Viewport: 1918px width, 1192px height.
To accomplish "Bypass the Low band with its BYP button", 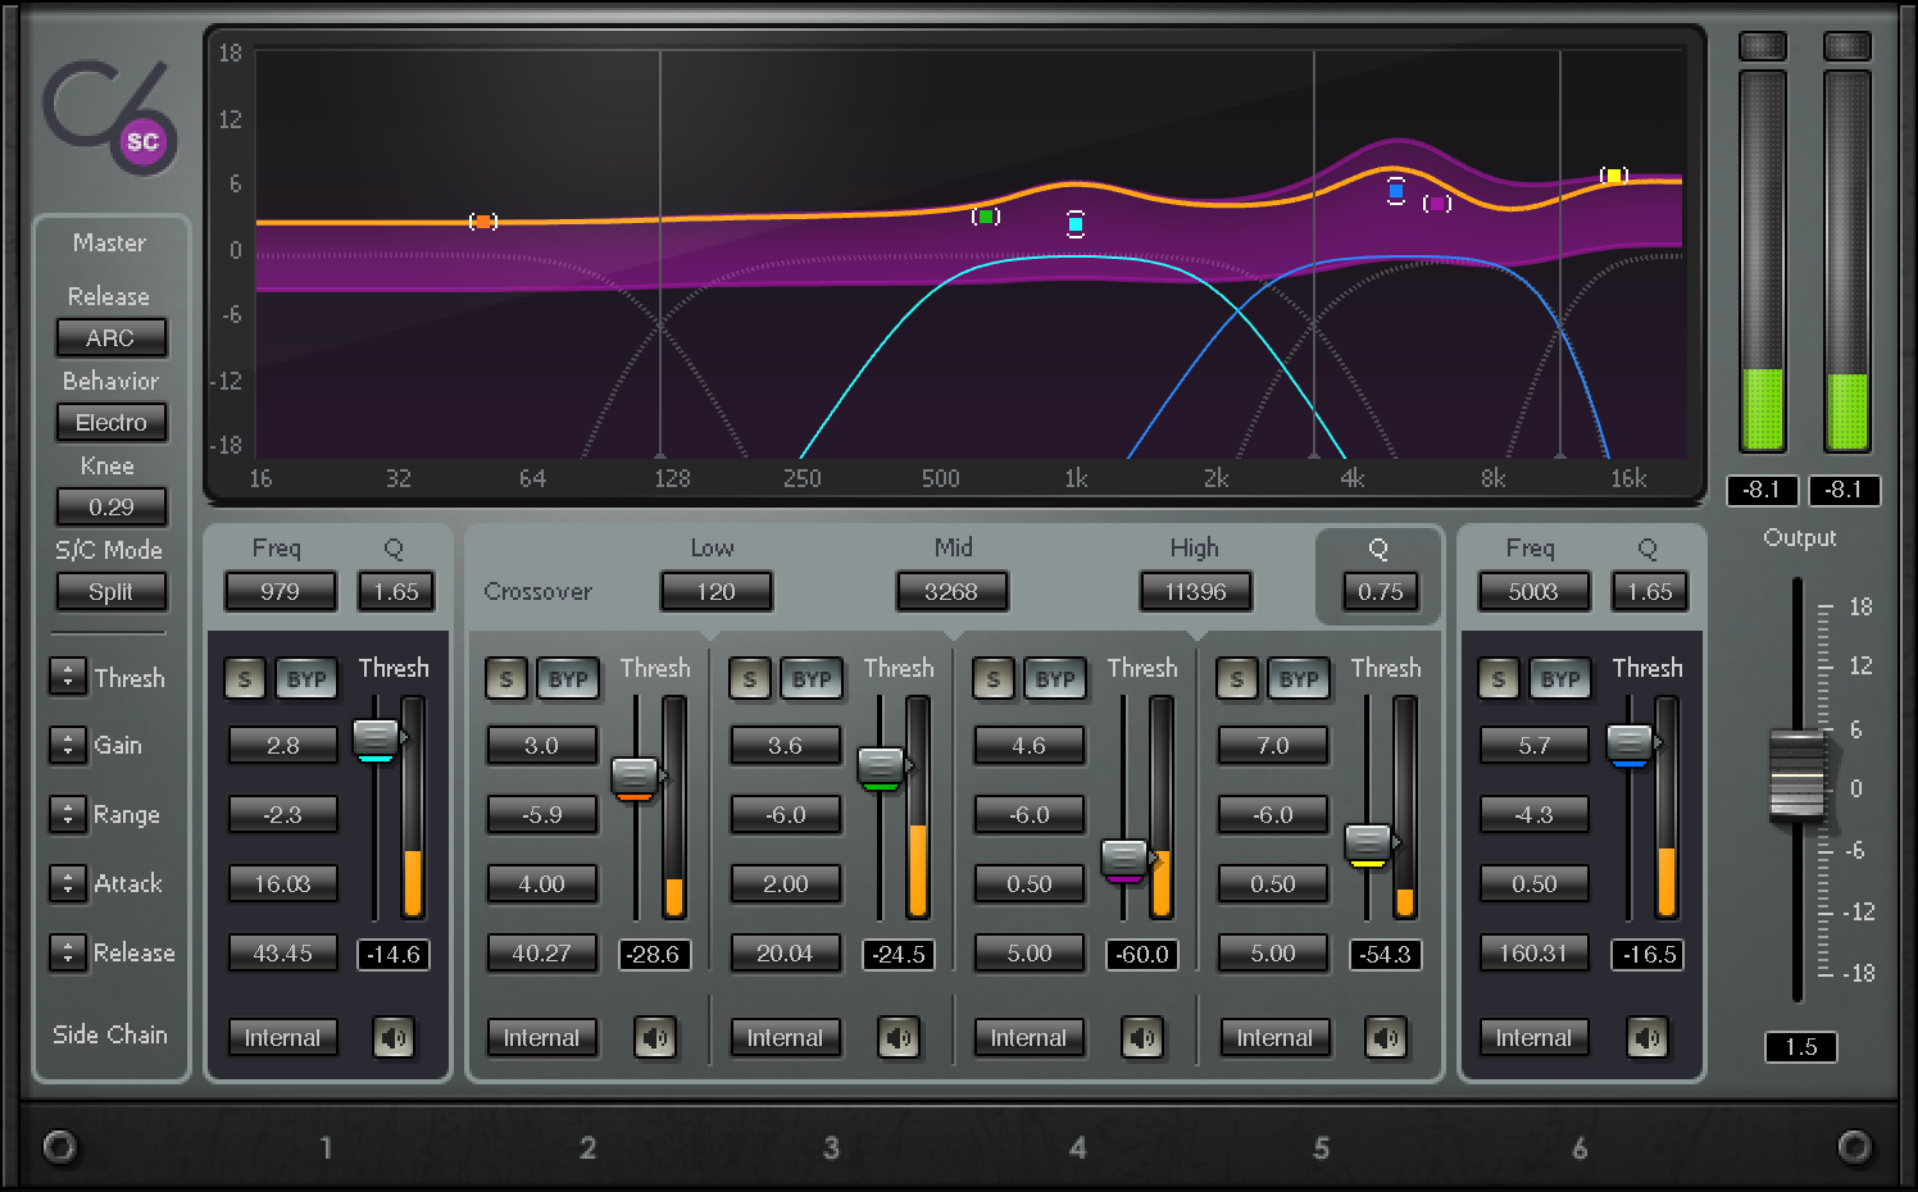I will pyautogui.click(x=568, y=679).
